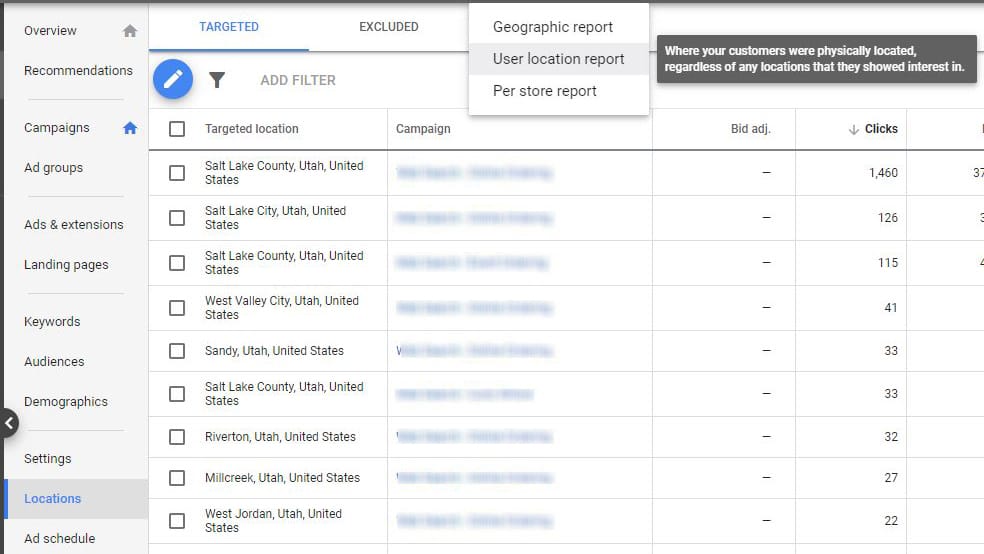Open blurred campaign link in Sandy row
The image size is (984, 554).
pos(474,351)
